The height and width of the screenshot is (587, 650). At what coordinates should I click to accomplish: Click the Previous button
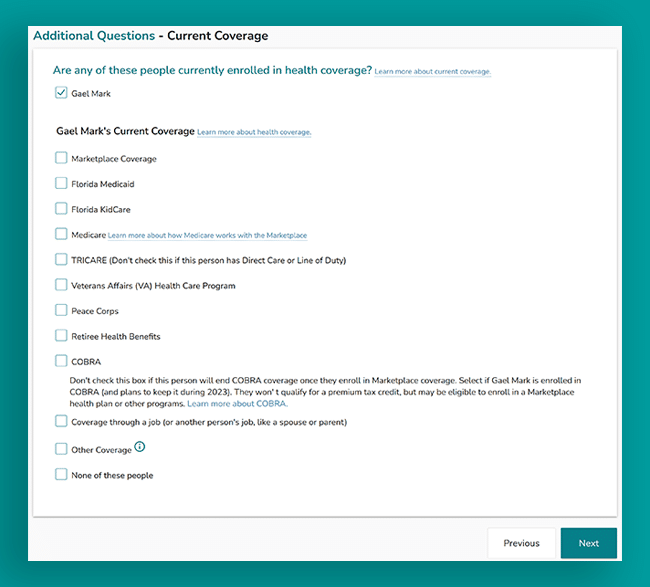click(x=521, y=543)
